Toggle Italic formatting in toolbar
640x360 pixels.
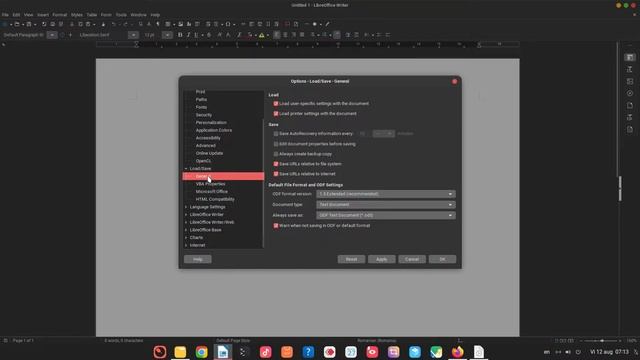tap(188, 35)
